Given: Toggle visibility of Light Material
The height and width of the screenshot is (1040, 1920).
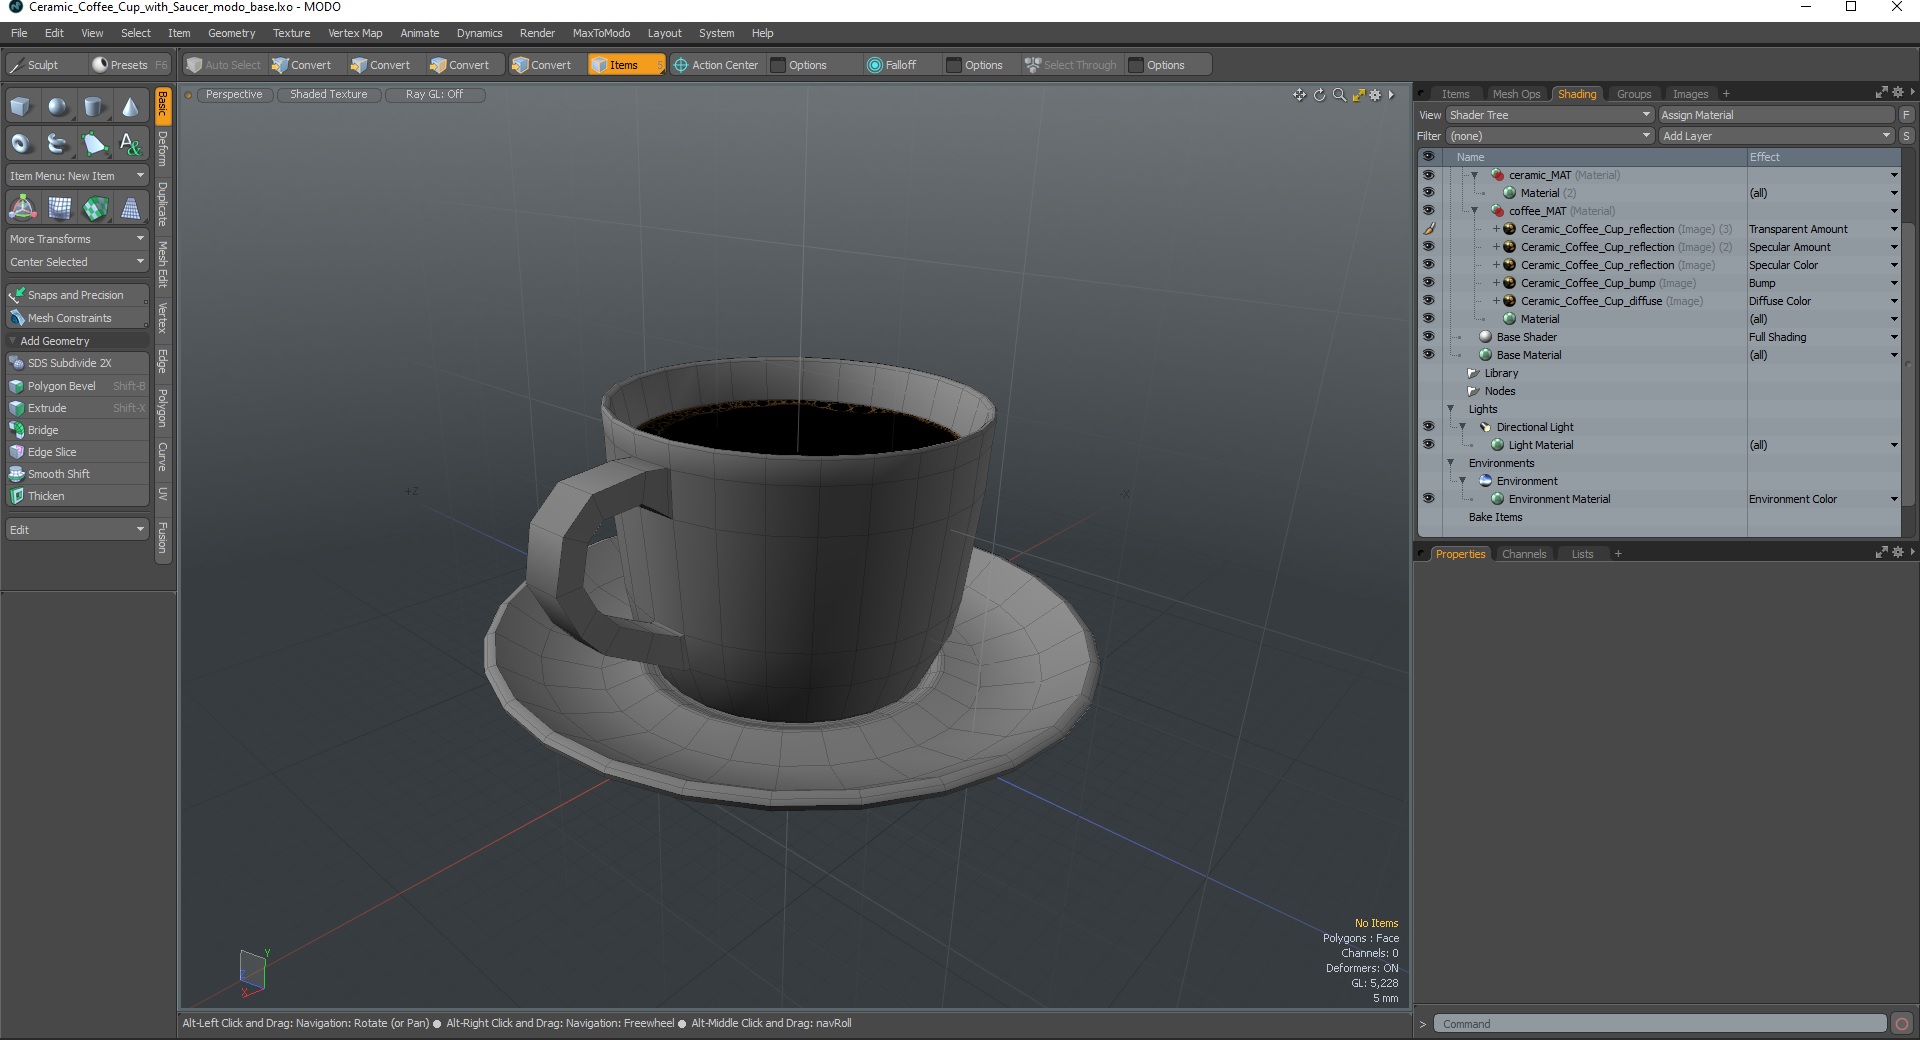Looking at the screenshot, I should (1428, 445).
